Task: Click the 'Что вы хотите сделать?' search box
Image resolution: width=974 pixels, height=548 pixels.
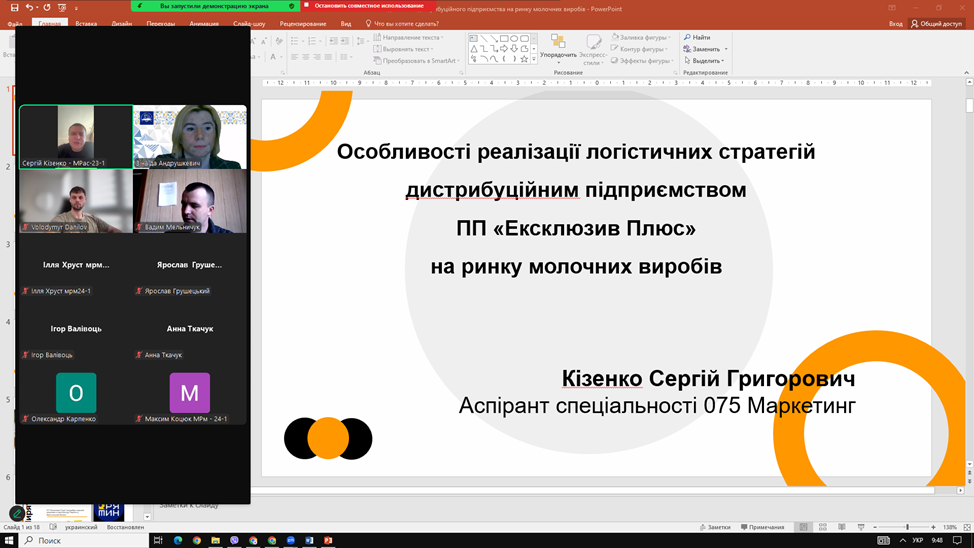Action: click(402, 24)
